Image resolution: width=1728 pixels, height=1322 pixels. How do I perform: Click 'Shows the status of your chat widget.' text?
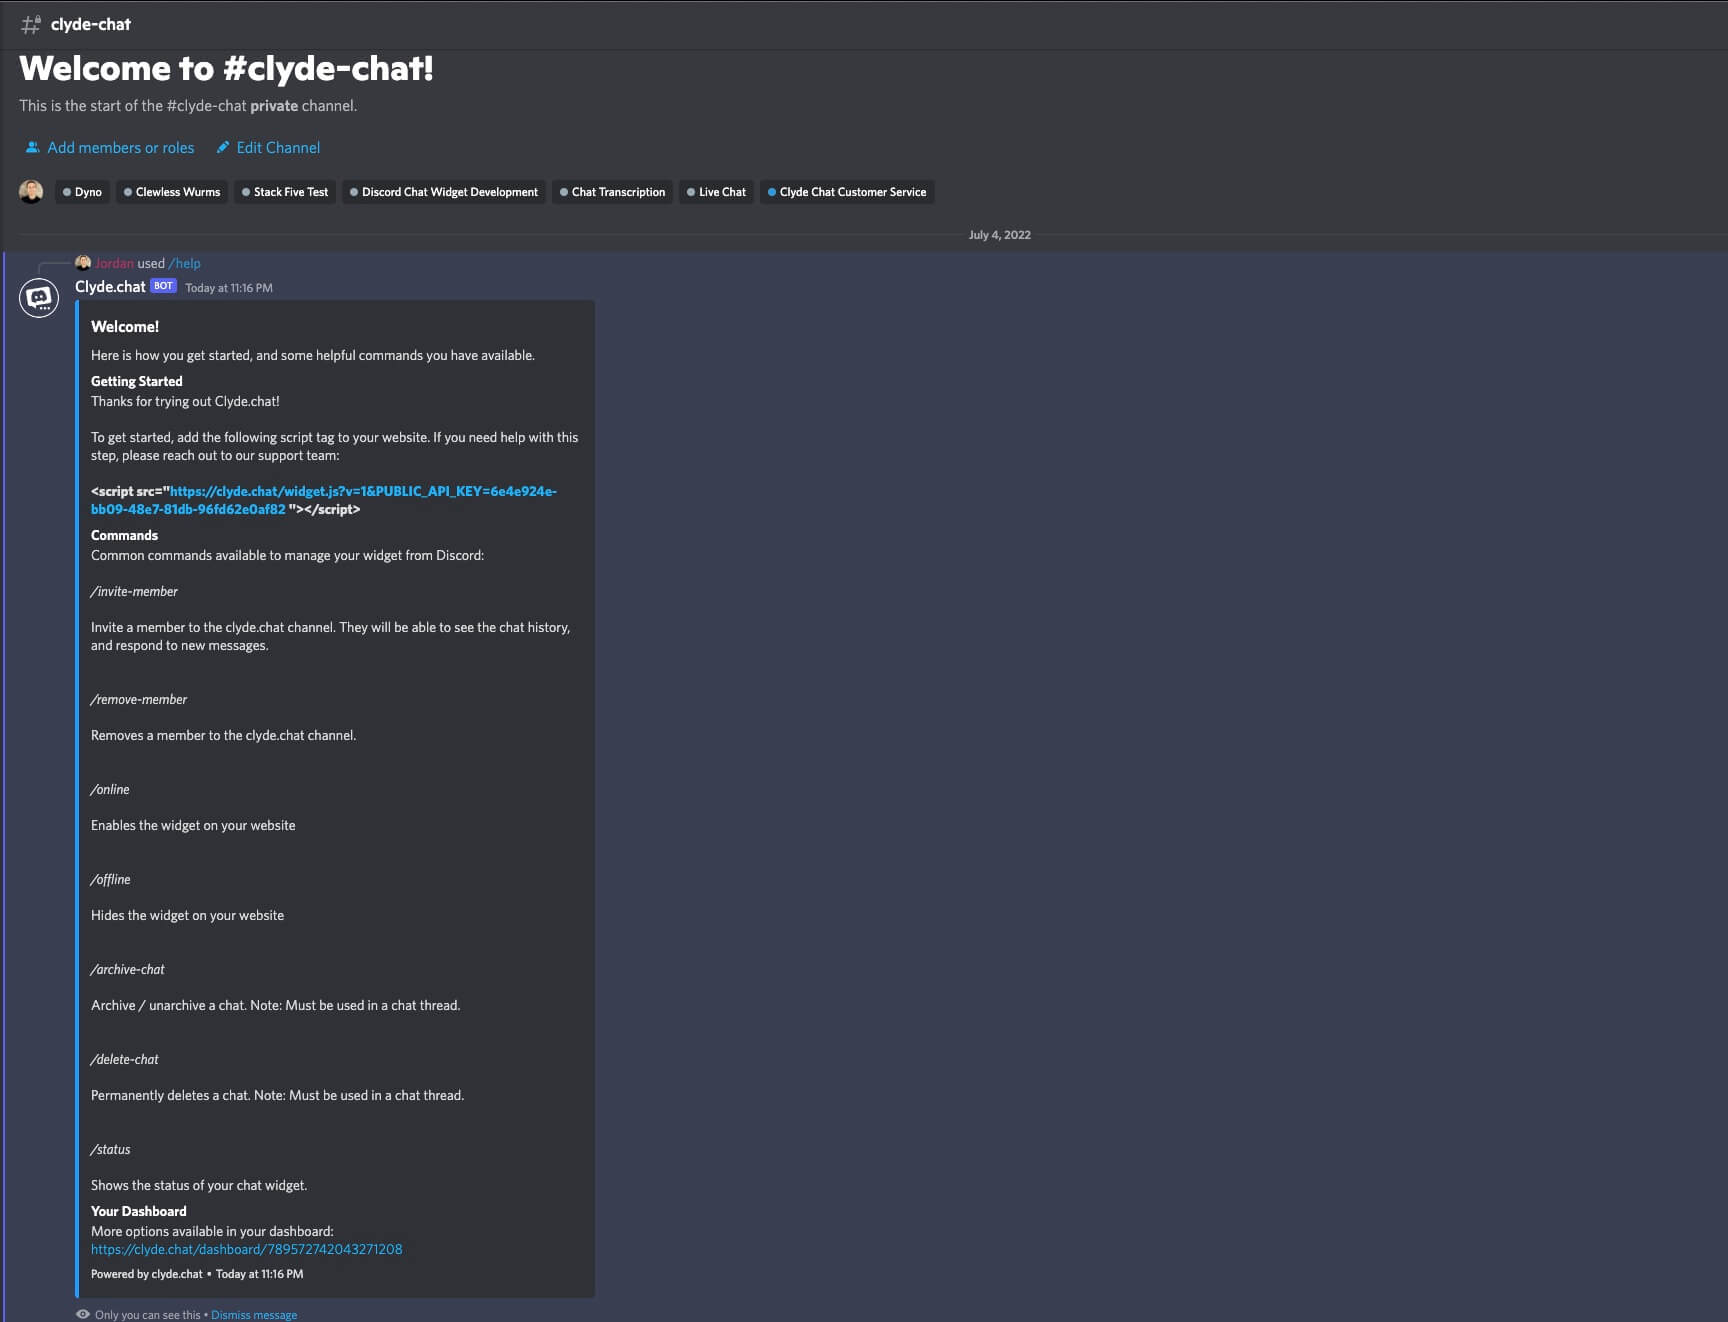(x=199, y=1185)
